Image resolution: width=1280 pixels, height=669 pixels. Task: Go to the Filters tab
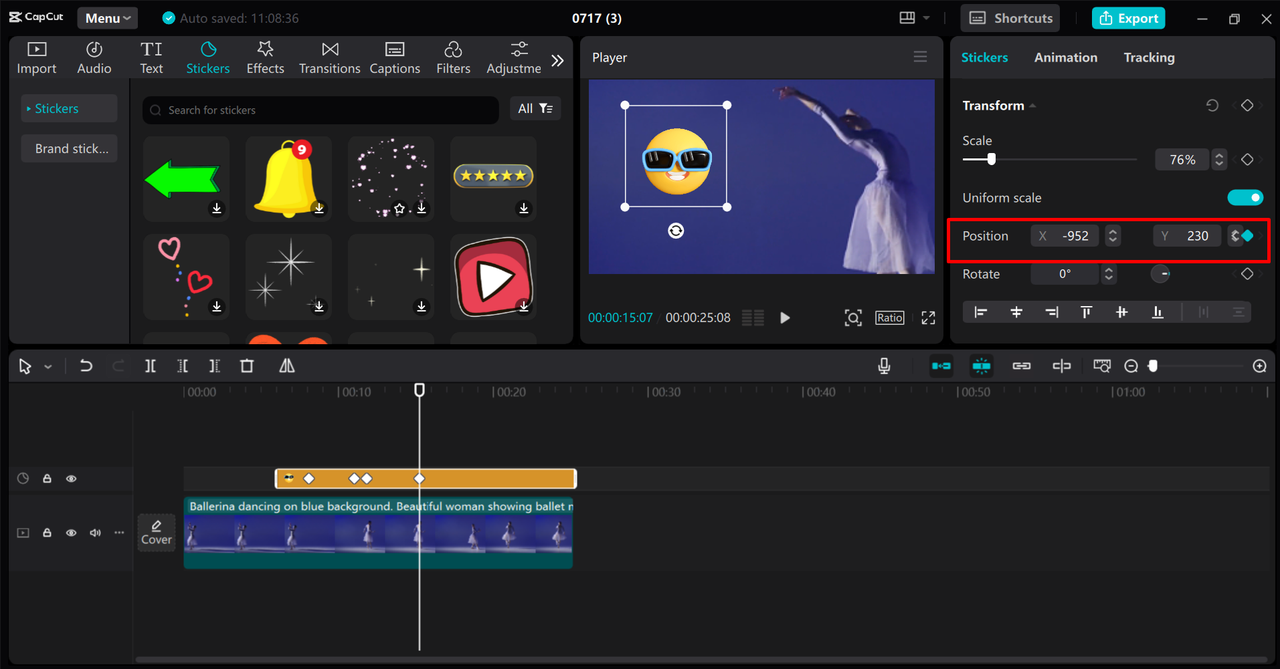[x=453, y=58]
